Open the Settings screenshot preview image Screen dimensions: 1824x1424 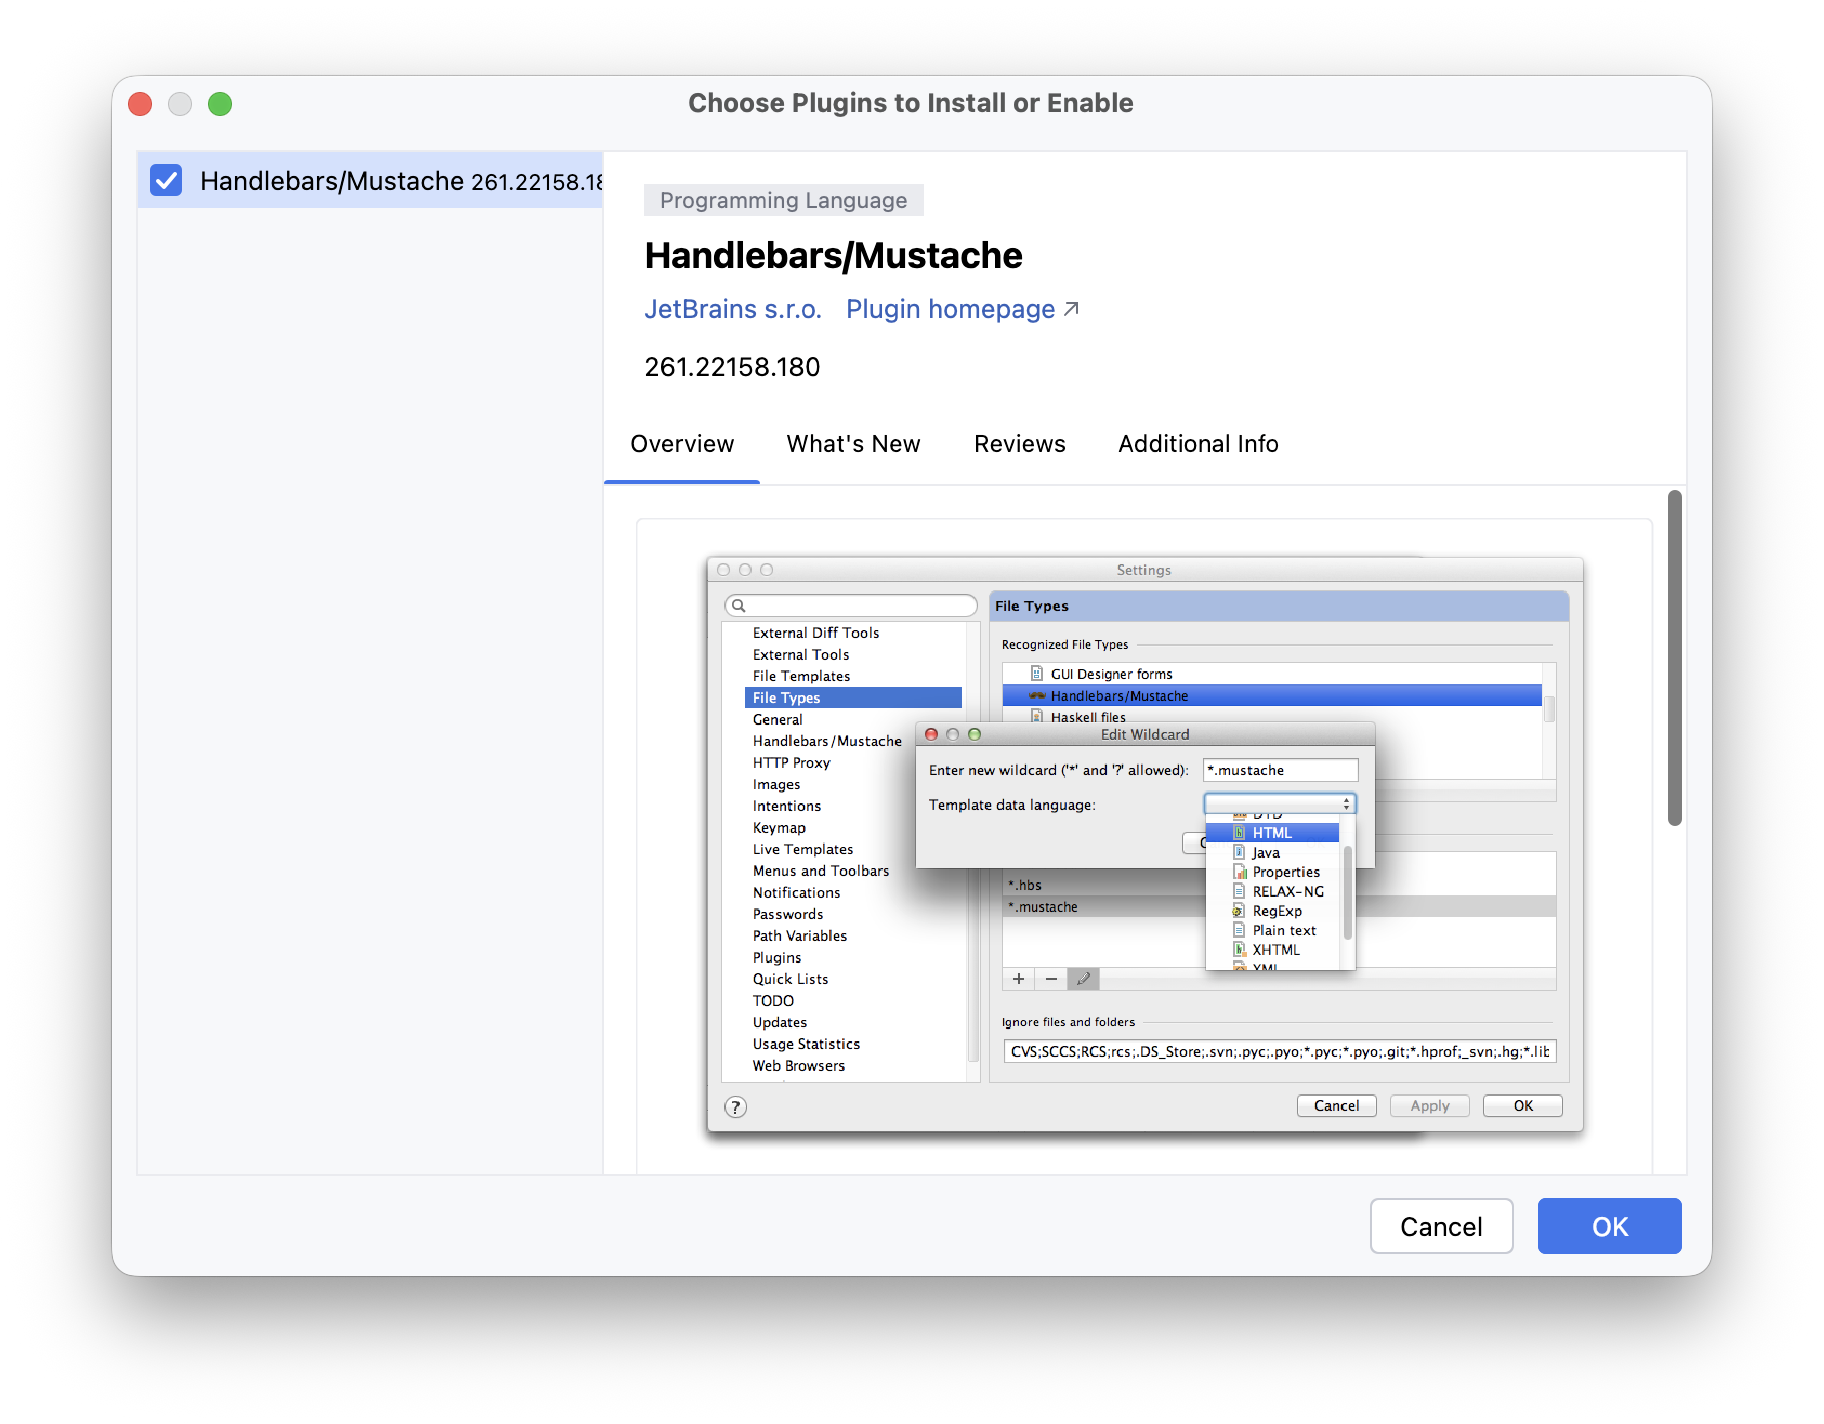(x=1145, y=844)
